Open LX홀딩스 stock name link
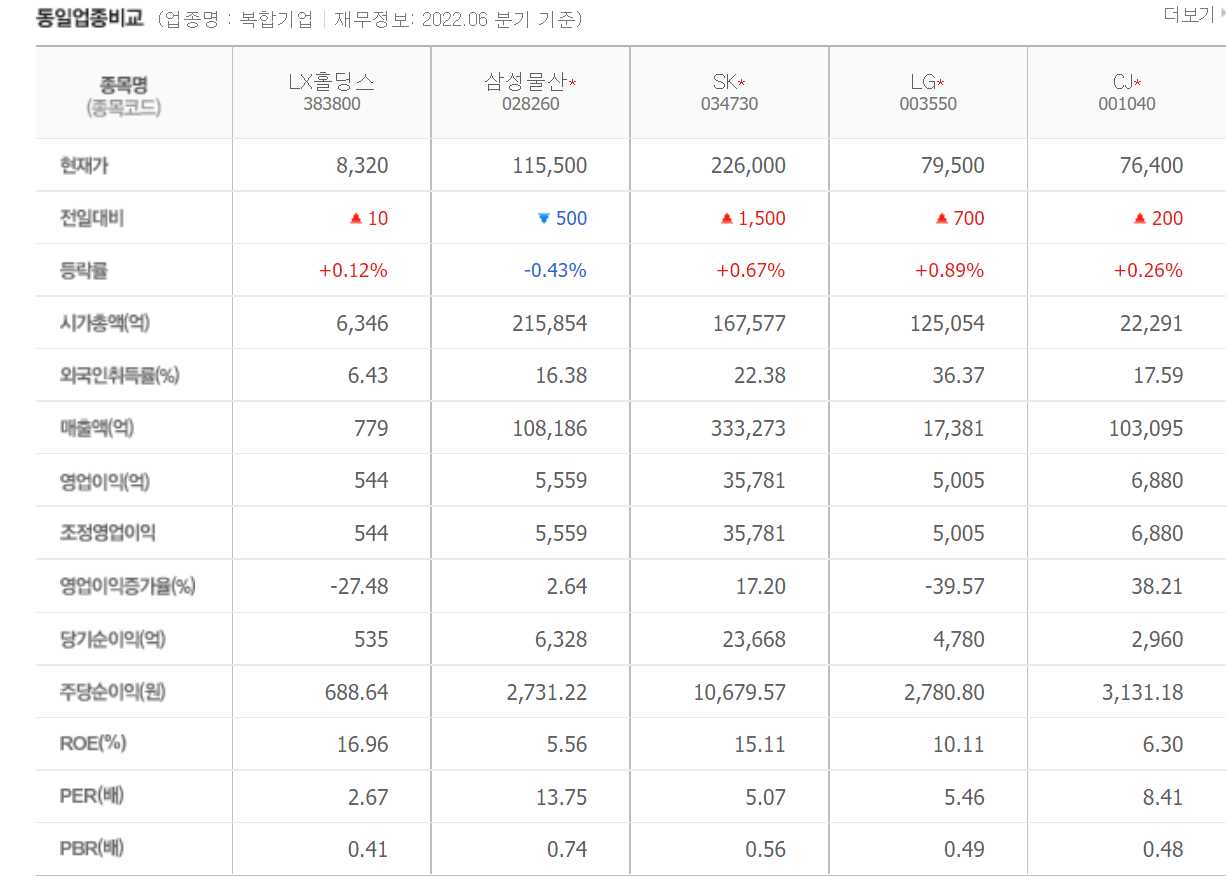 point(332,82)
